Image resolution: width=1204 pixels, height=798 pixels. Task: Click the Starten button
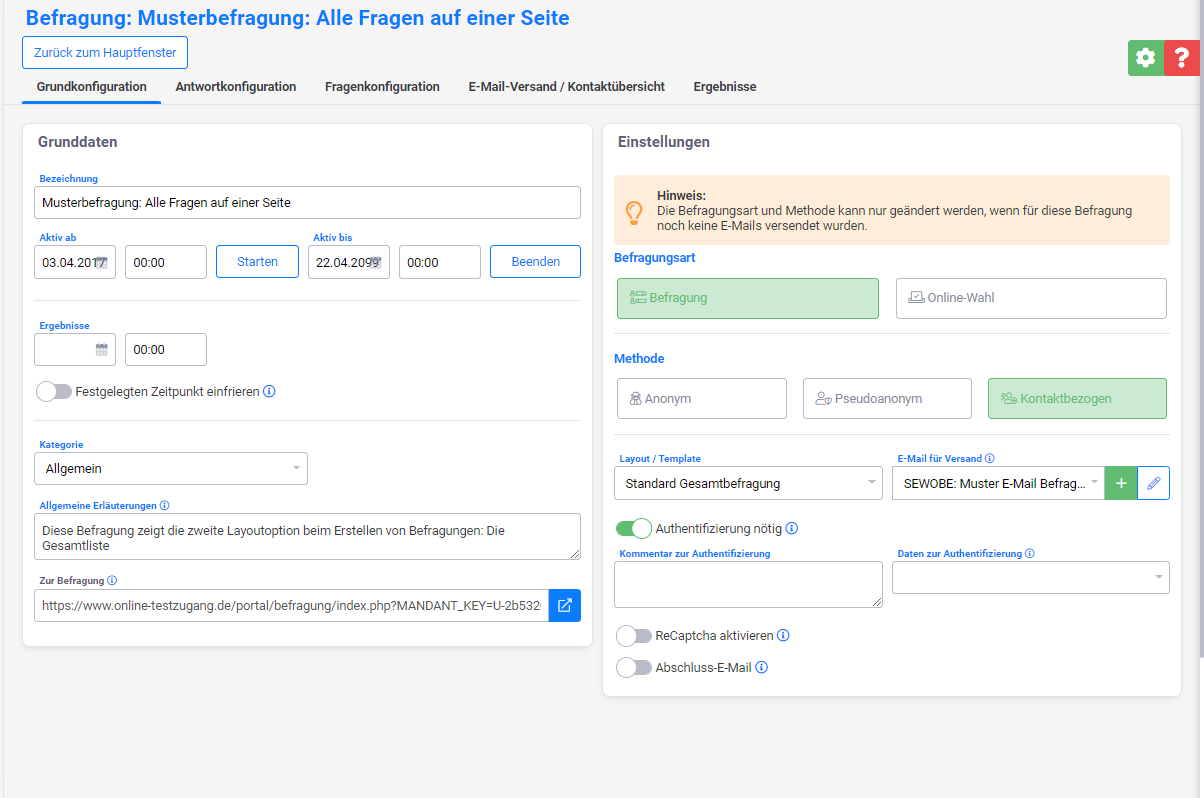257,261
